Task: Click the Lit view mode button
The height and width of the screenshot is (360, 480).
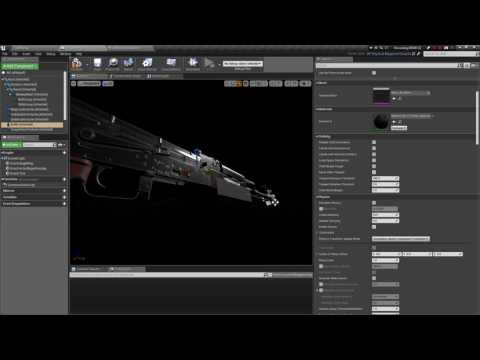Action: pyautogui.click(x=108, y=84)
